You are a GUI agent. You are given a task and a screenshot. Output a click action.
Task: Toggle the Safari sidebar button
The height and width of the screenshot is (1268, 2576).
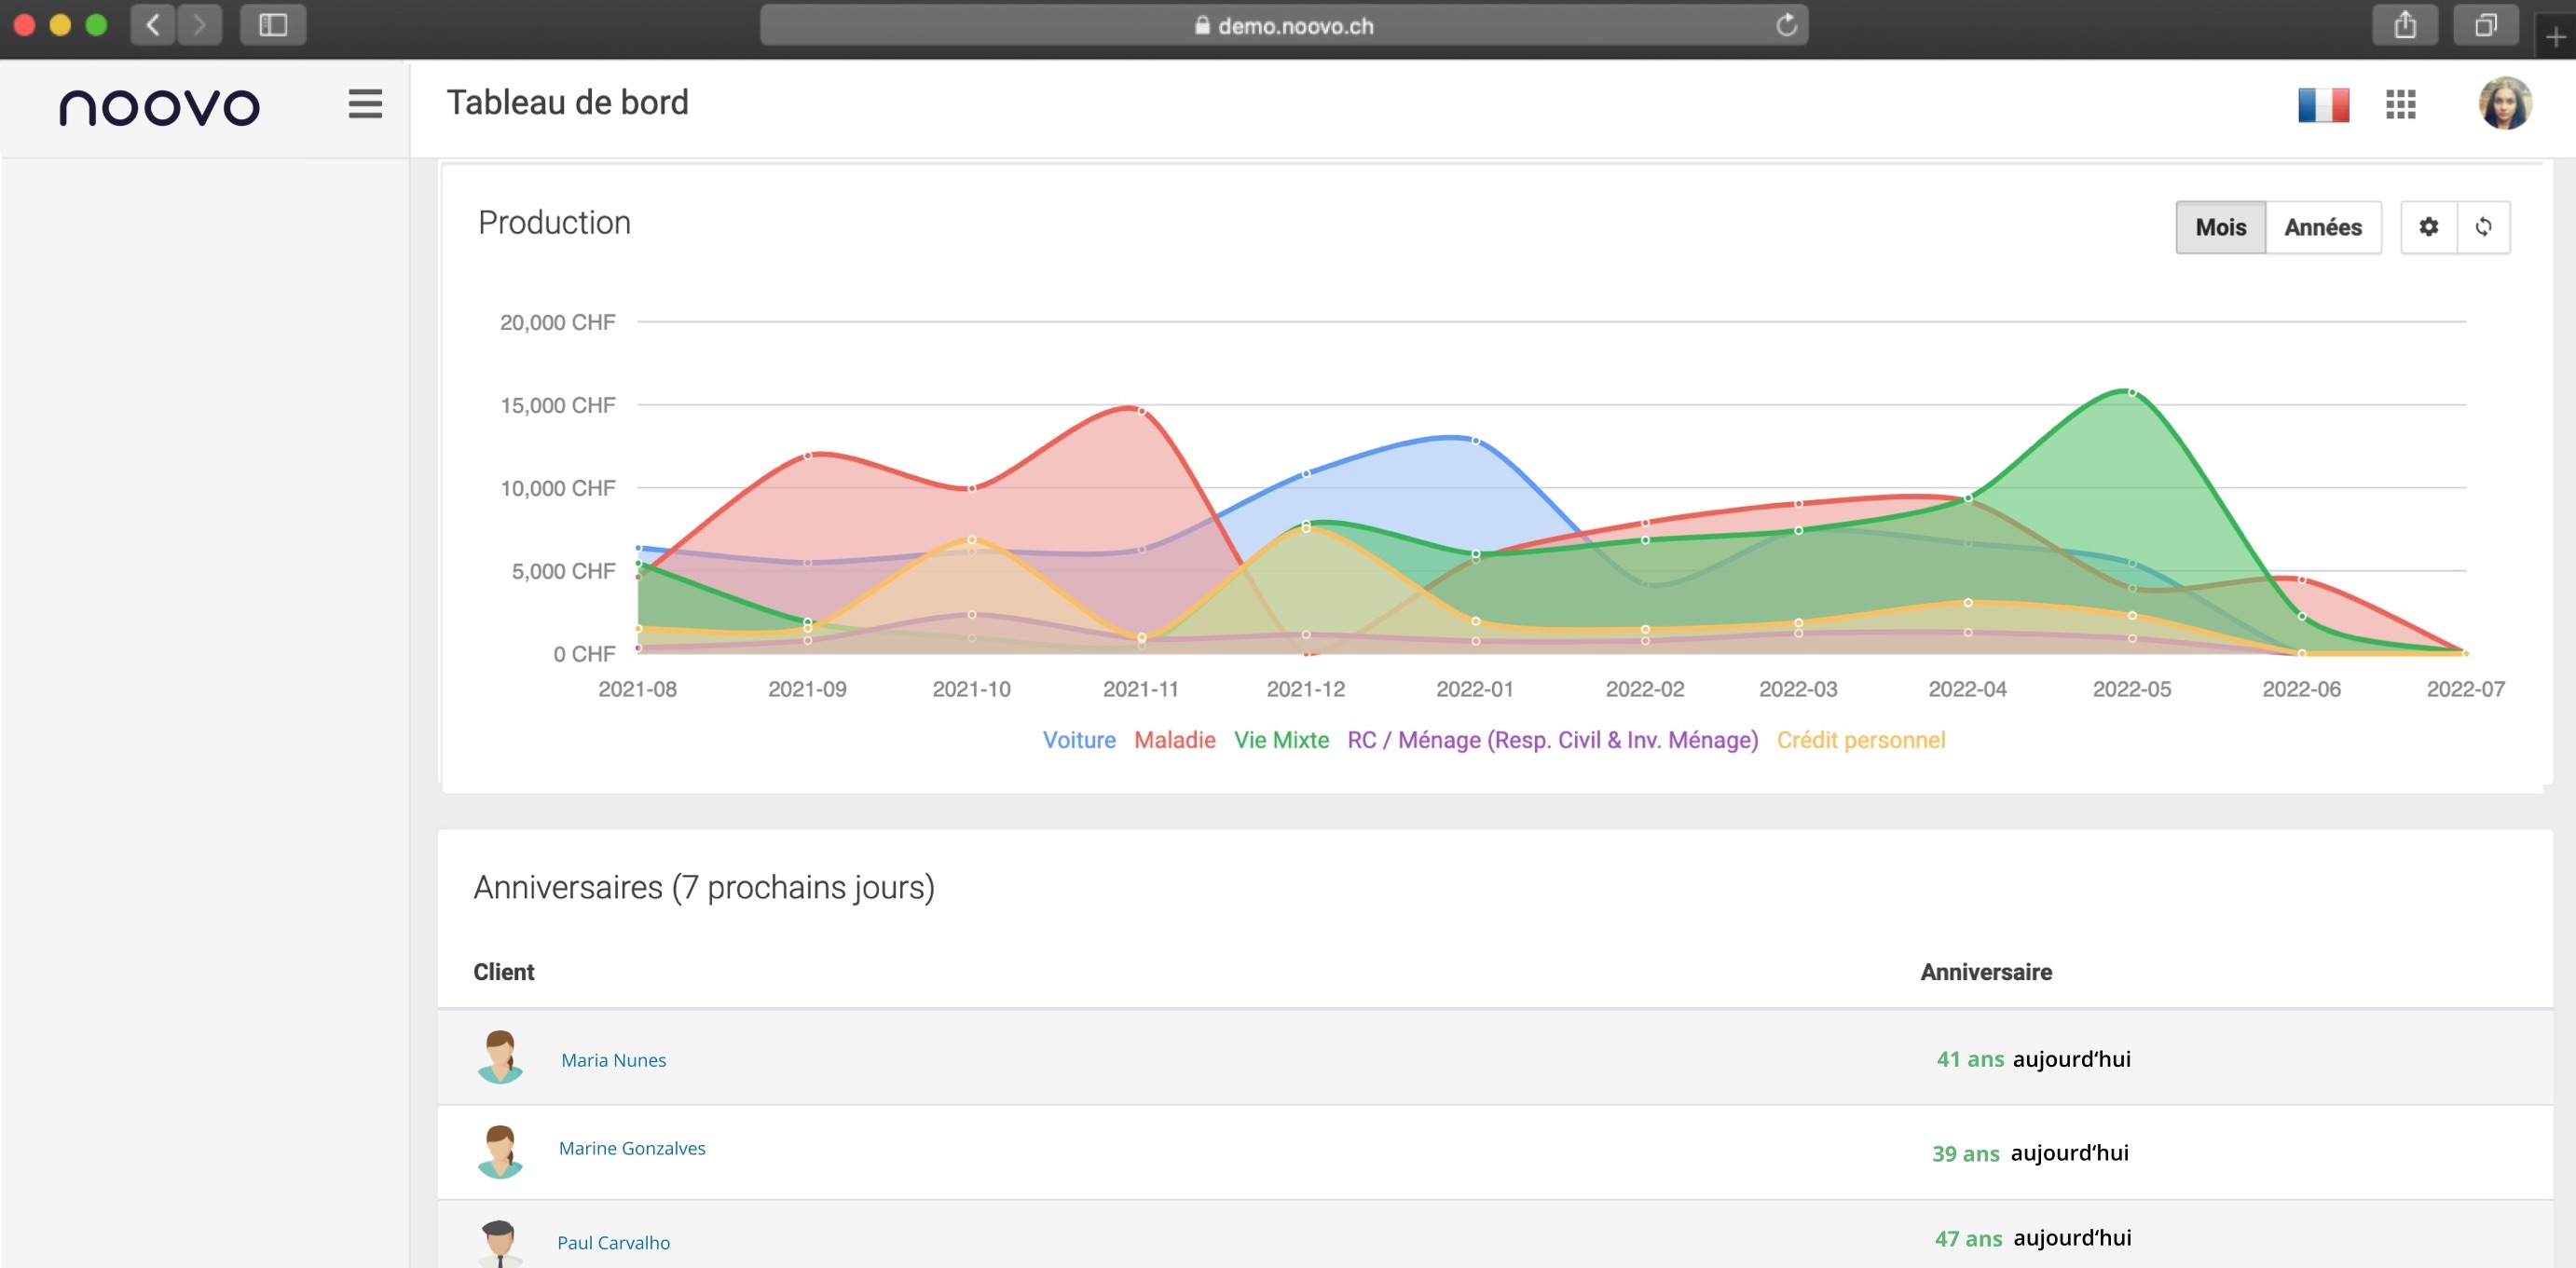(272, 25)
